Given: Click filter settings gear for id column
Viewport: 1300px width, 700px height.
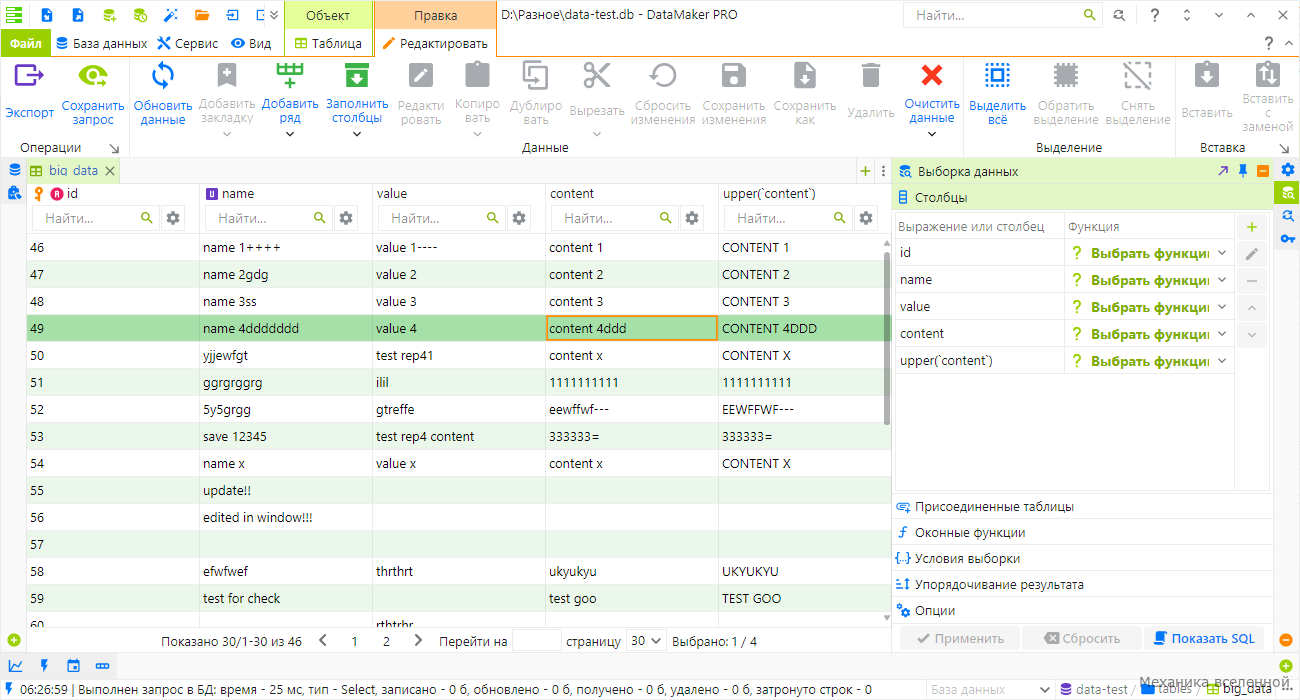Looking at the screenshot, I should (x=173, y=217).
